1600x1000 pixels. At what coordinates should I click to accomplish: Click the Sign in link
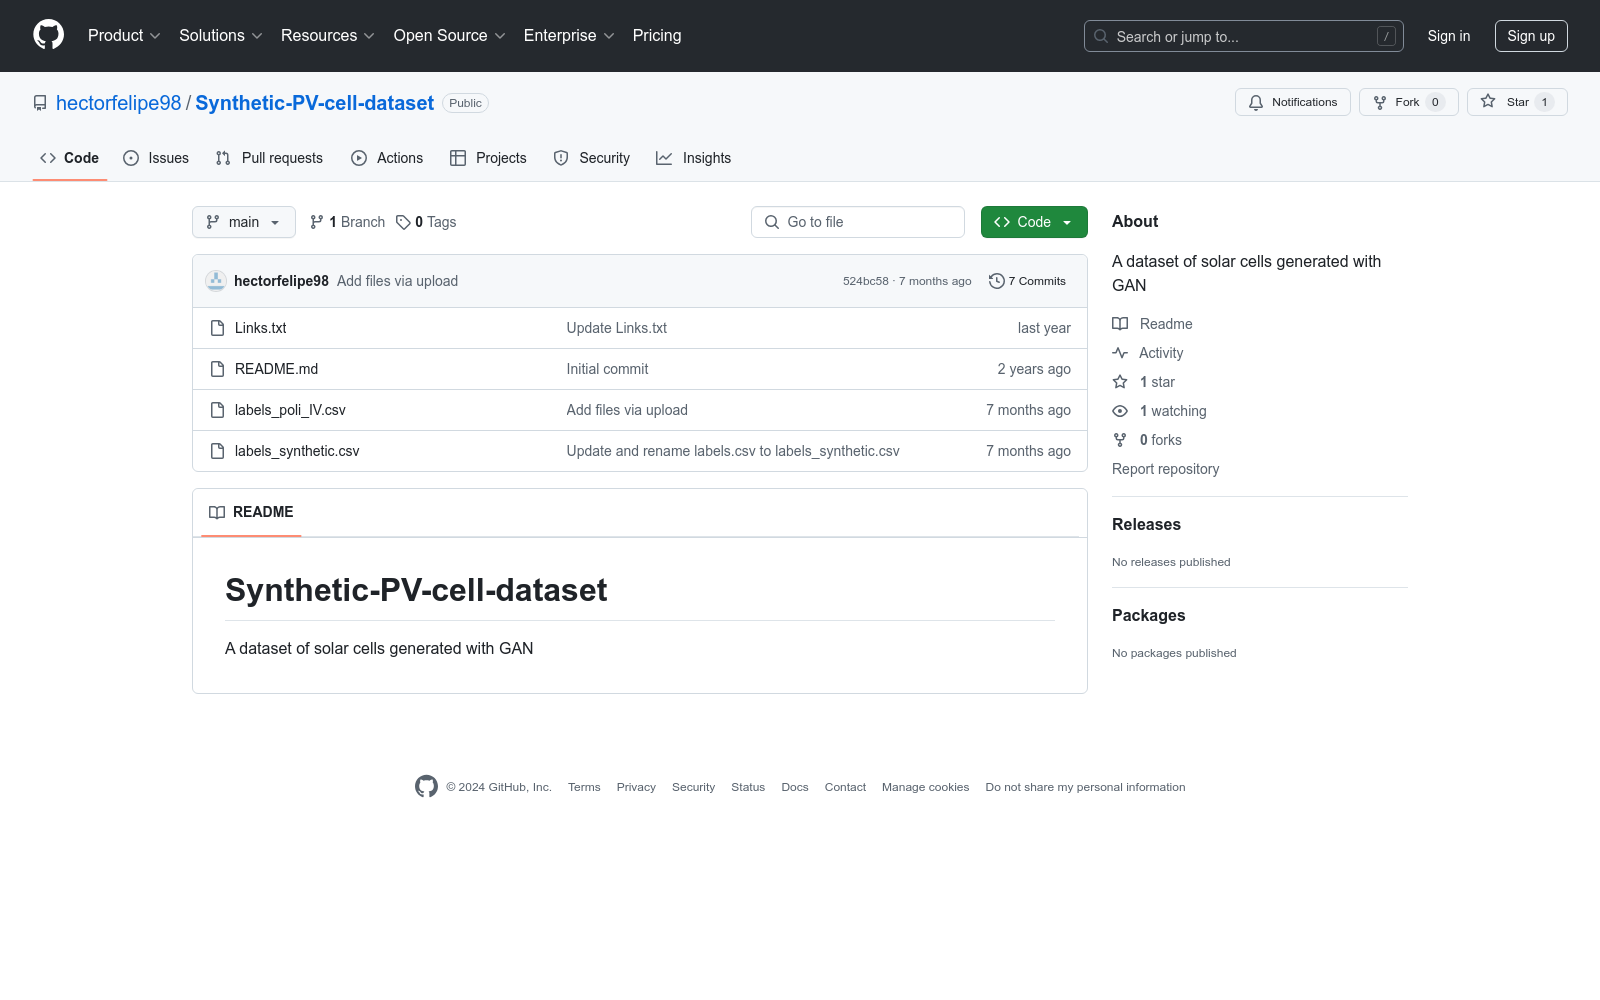point(1449,36)
